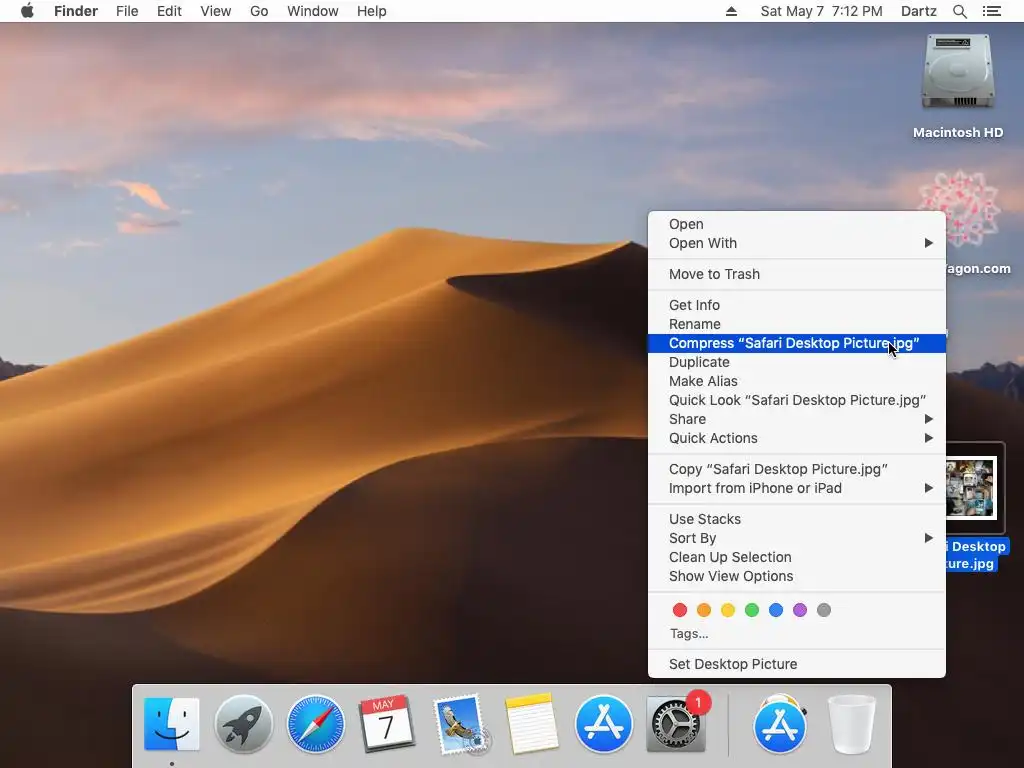Screen dimensions: 1024x768
Task: Apply the blue tag
Action: [776, 610]
